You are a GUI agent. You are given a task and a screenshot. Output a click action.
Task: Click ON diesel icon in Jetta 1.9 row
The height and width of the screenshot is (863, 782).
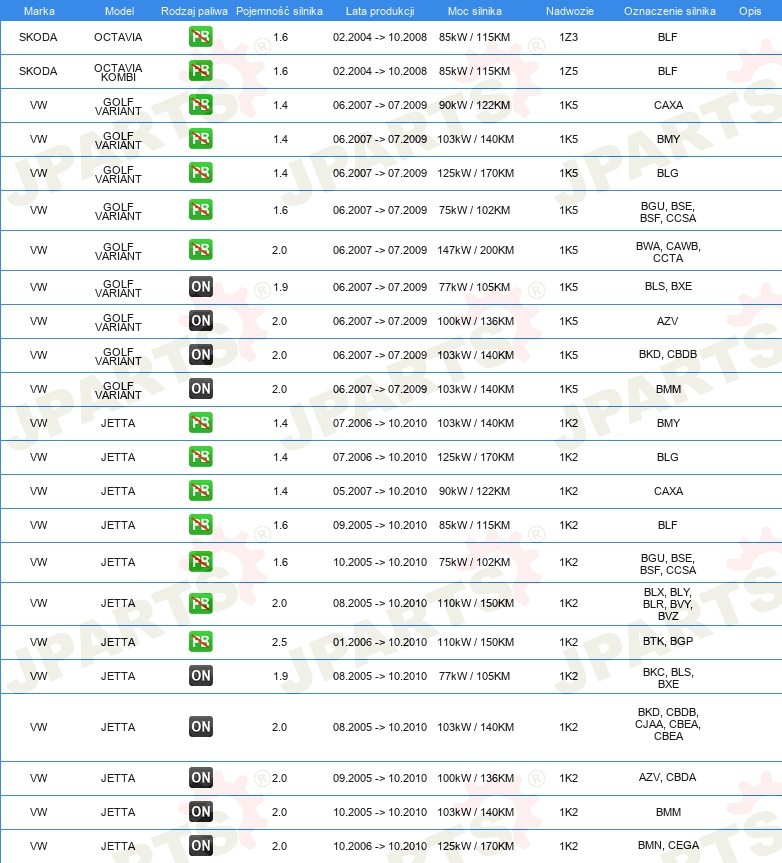pyautogui.click(x=200, y=676)
